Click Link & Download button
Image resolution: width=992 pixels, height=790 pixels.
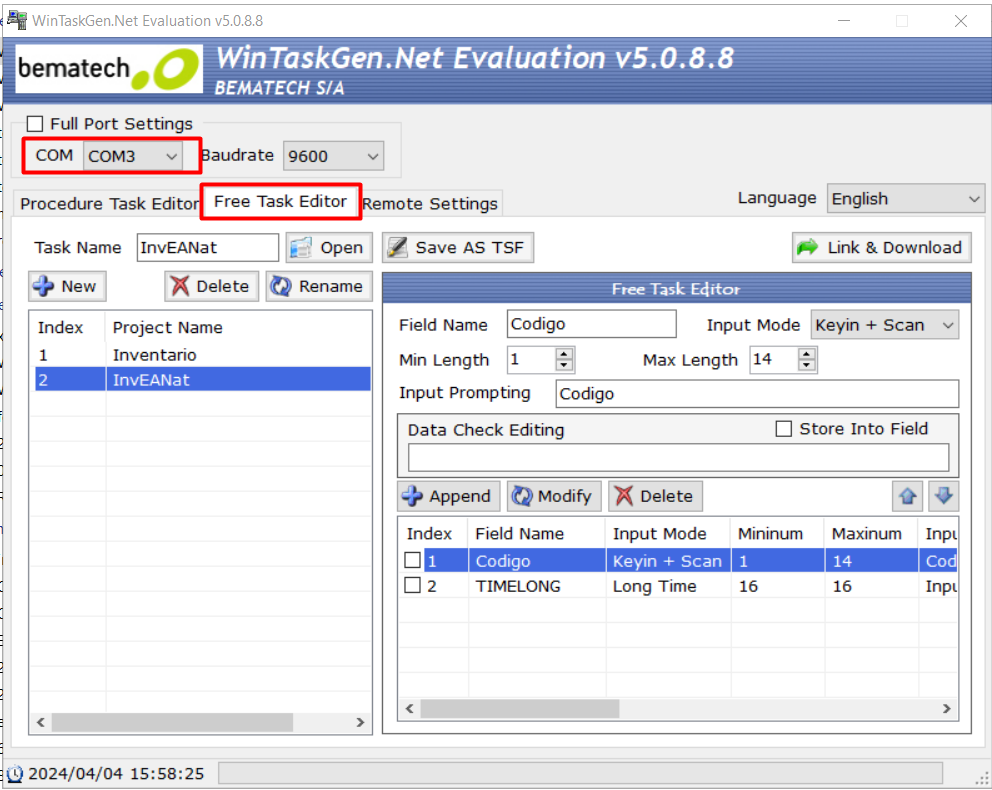click(881, 247)
